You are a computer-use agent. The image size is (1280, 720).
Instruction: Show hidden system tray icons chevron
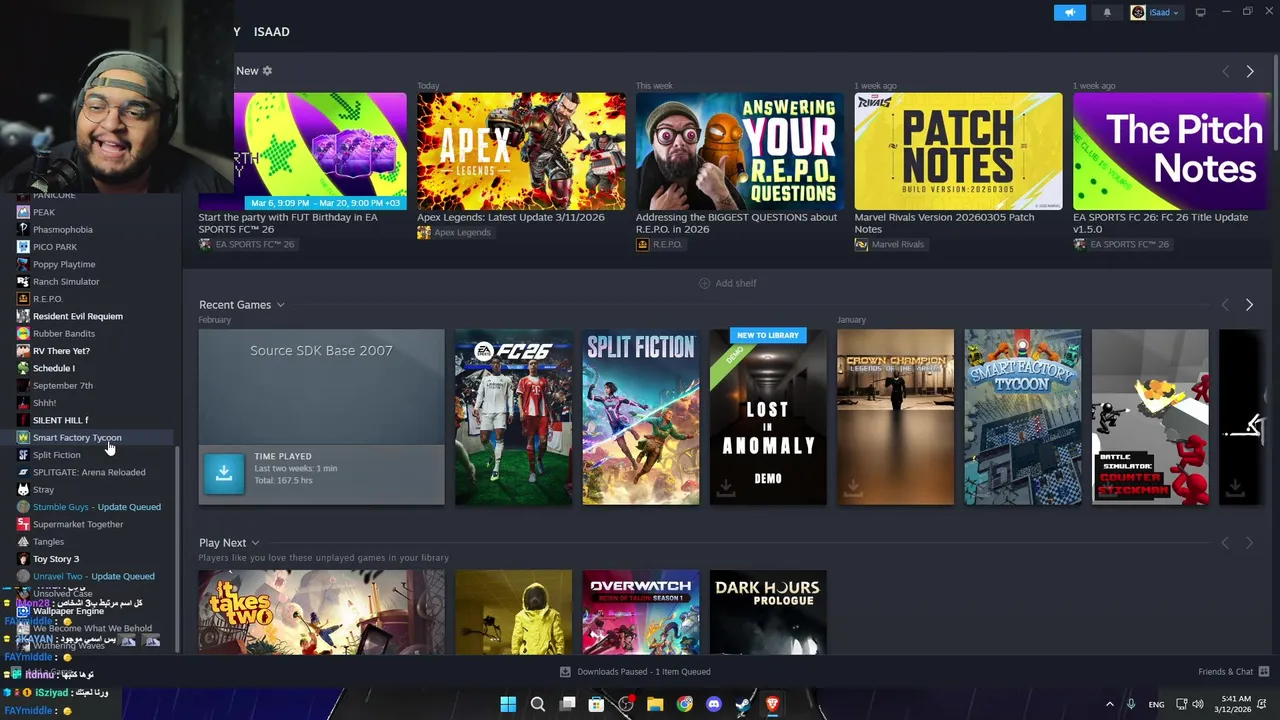1109,704
